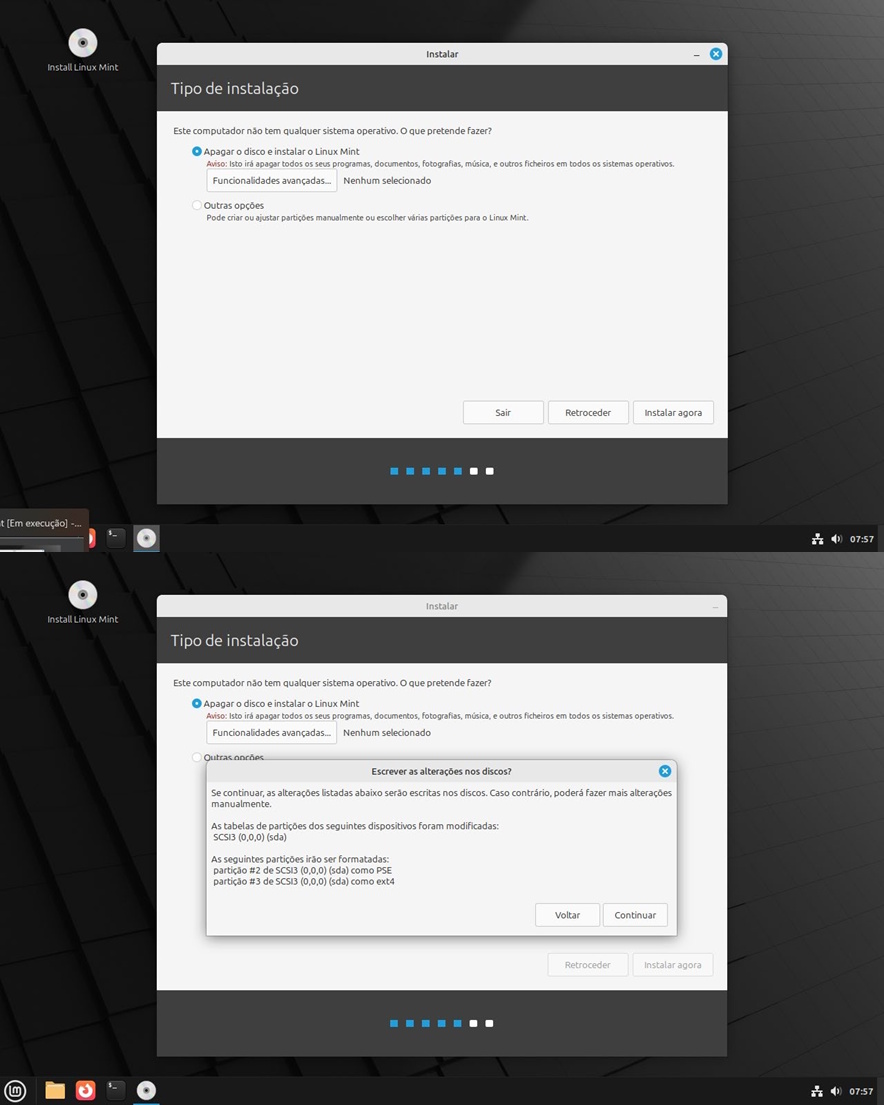The height and width of the screenshot is (1105, 884).
Task: Select the unobstructed 'Outras opções' radio button
Action: (197, 205)
